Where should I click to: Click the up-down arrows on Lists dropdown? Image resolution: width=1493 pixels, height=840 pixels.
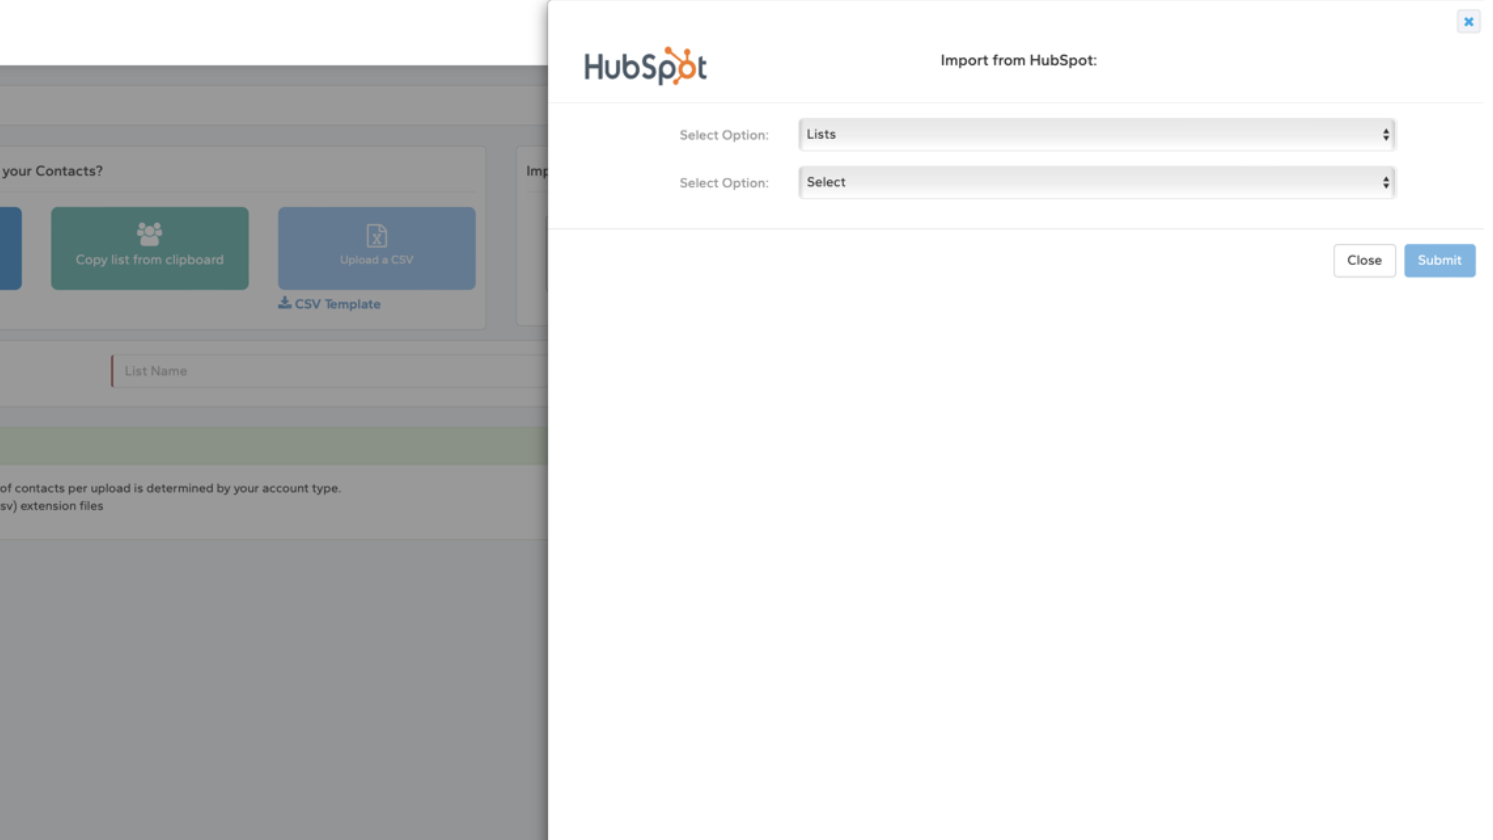(1384, 133)
